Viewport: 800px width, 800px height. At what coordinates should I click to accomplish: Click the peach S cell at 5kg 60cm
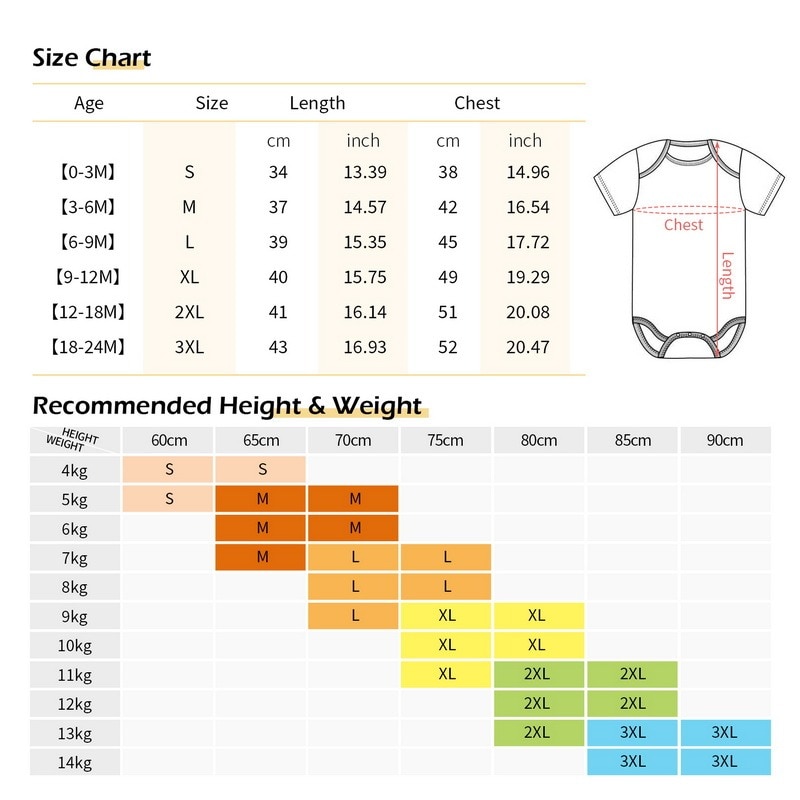pos(168,498)
